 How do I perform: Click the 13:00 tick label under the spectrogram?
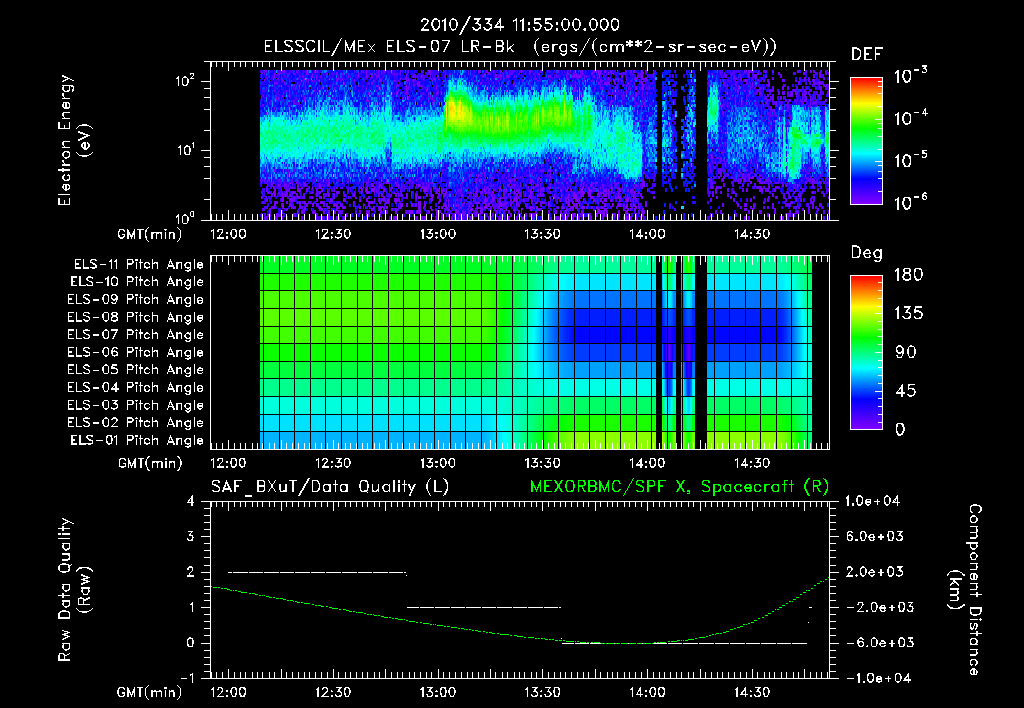[x=438, y=234]
